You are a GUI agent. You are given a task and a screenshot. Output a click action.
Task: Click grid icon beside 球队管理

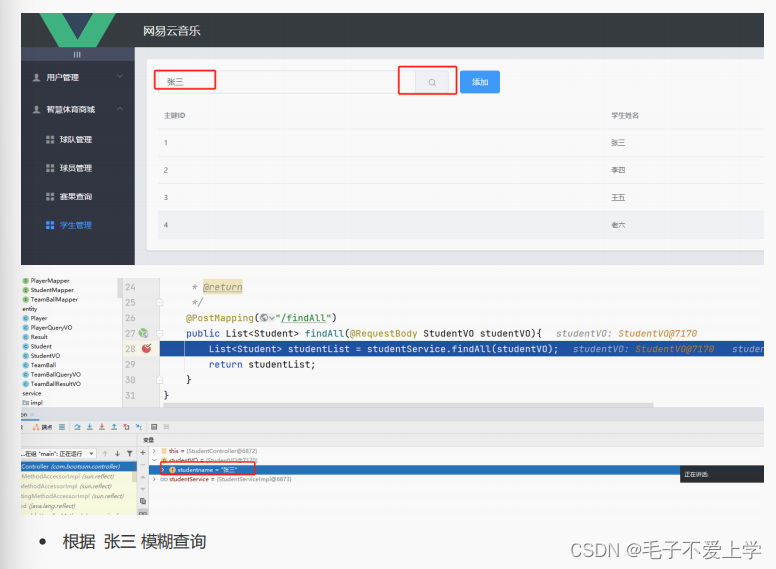pos(50,140)
